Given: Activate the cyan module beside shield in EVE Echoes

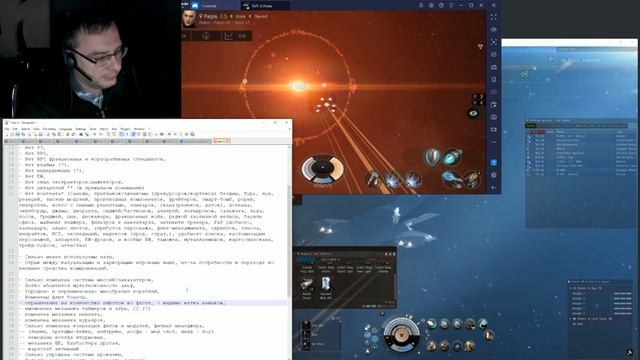Looking at the screenshot, I should (x=452, y=157).
